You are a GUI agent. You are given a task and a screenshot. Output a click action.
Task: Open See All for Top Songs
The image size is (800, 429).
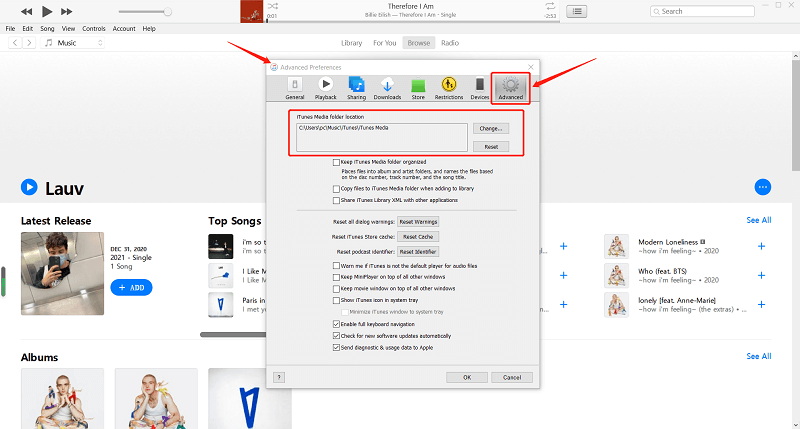pos(759,220)
